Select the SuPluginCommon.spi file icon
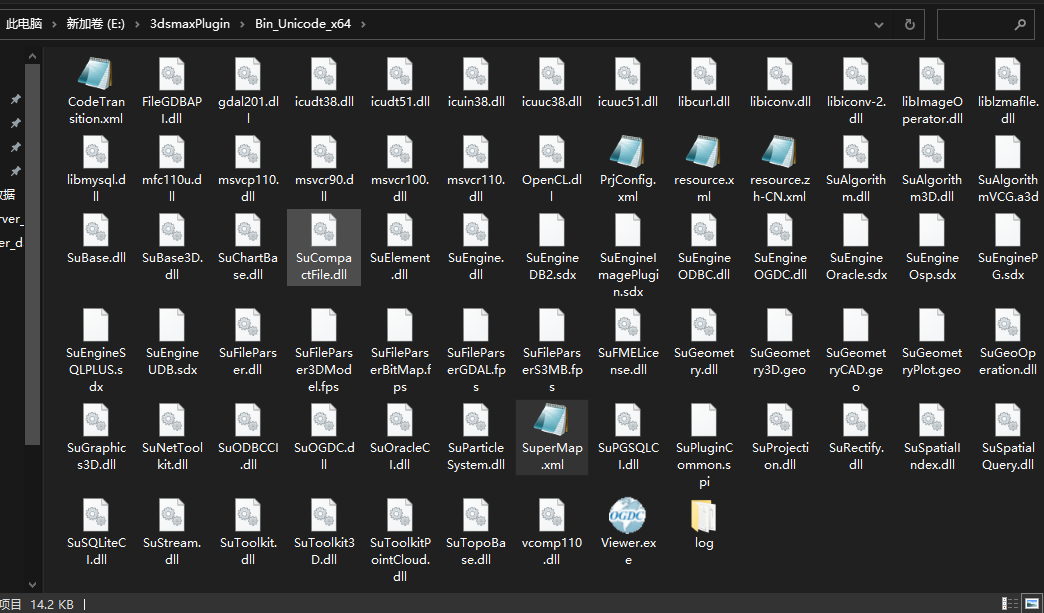1044x613 pixels. (x=704, y=420)
